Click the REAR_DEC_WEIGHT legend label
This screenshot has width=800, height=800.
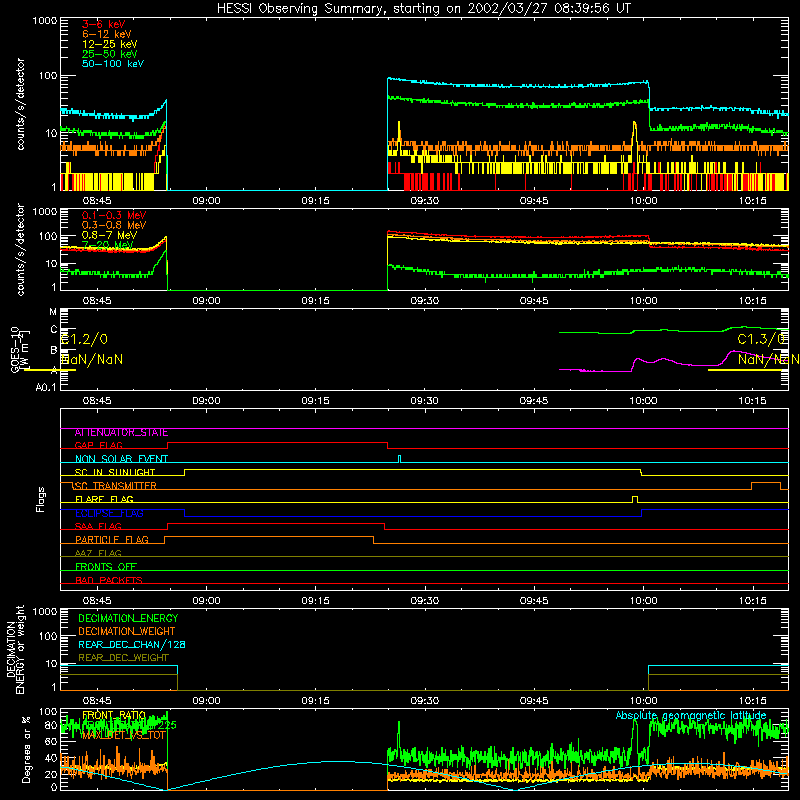pos(123,658)
